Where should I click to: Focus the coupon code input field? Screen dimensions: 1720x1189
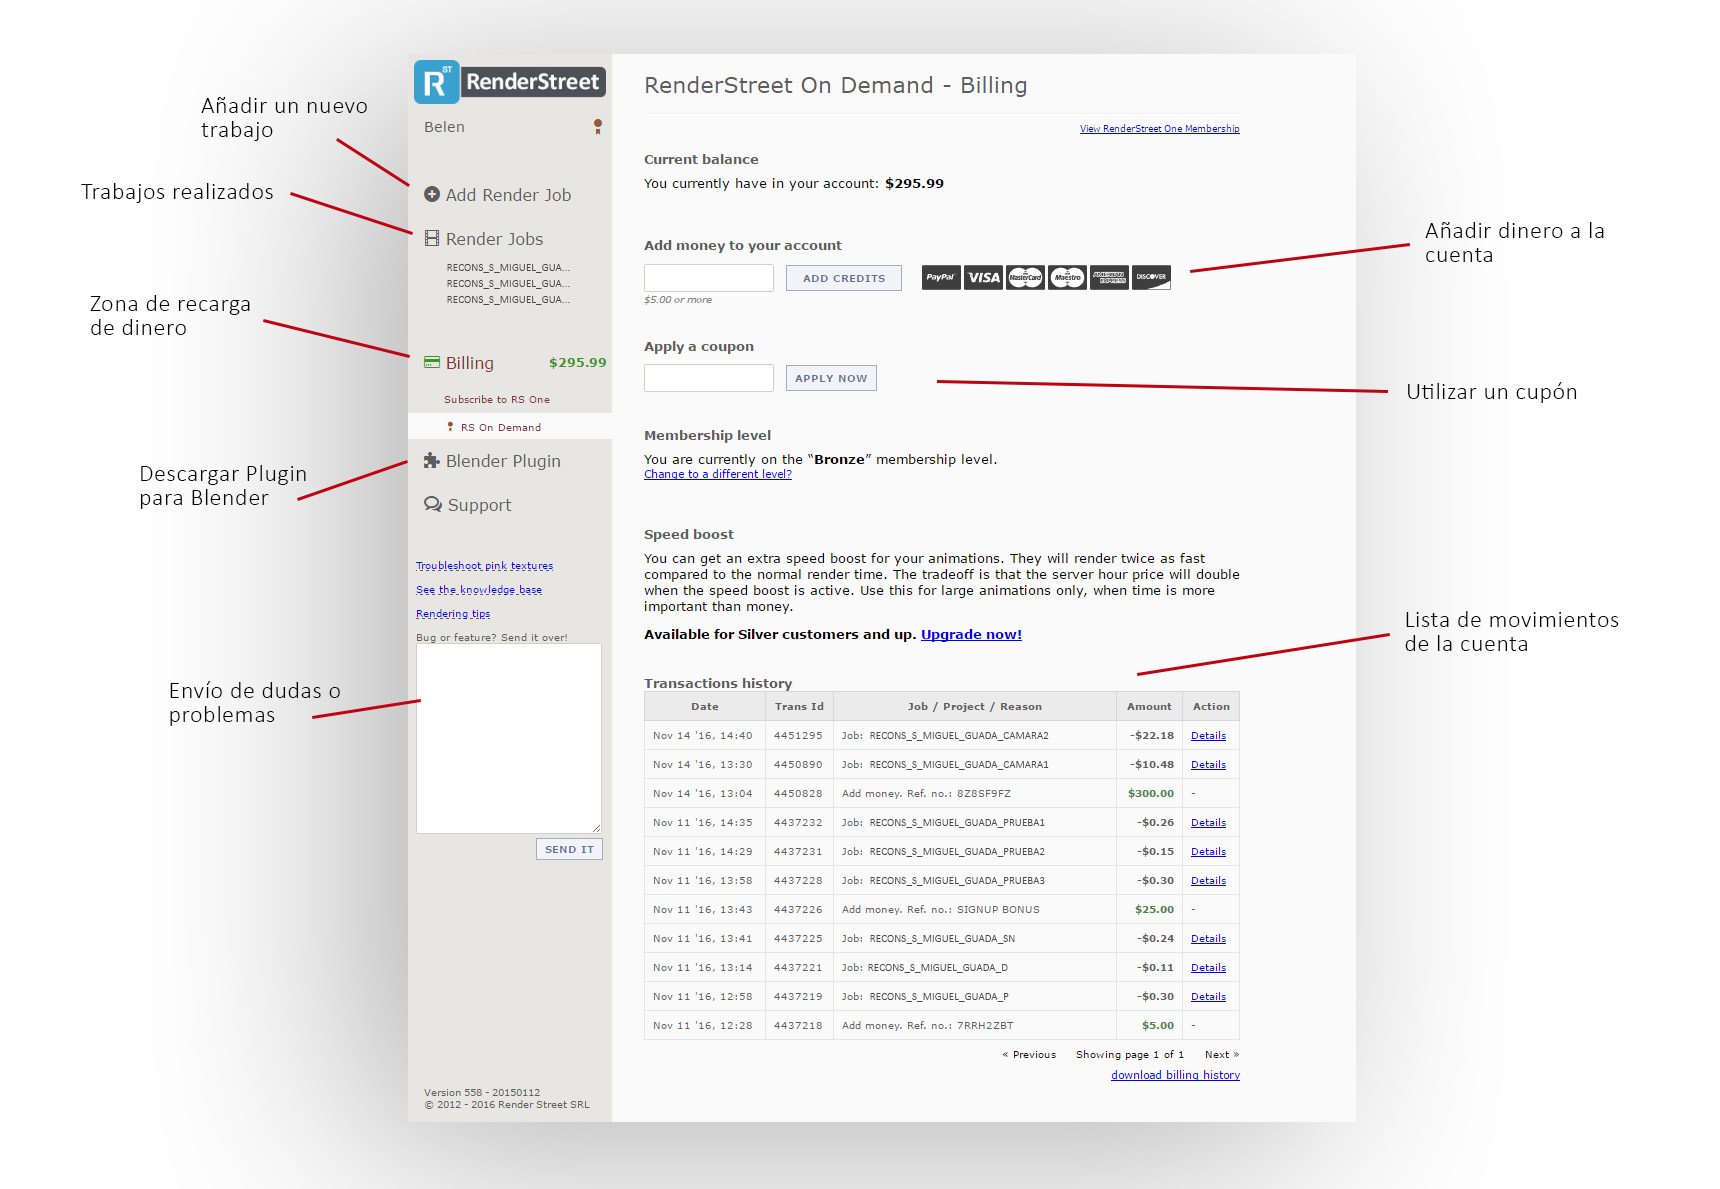pyautogui.click(x=708, y=378)
